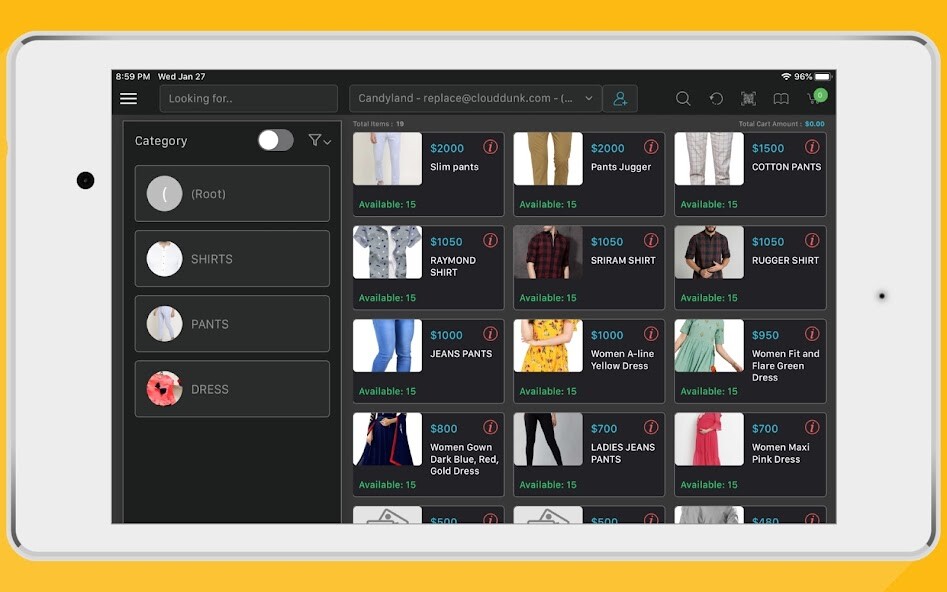Viewport: 947px width, 592px height.
Task: Show info for Women A-line Yellow Dress
Action: pos(651,333)
